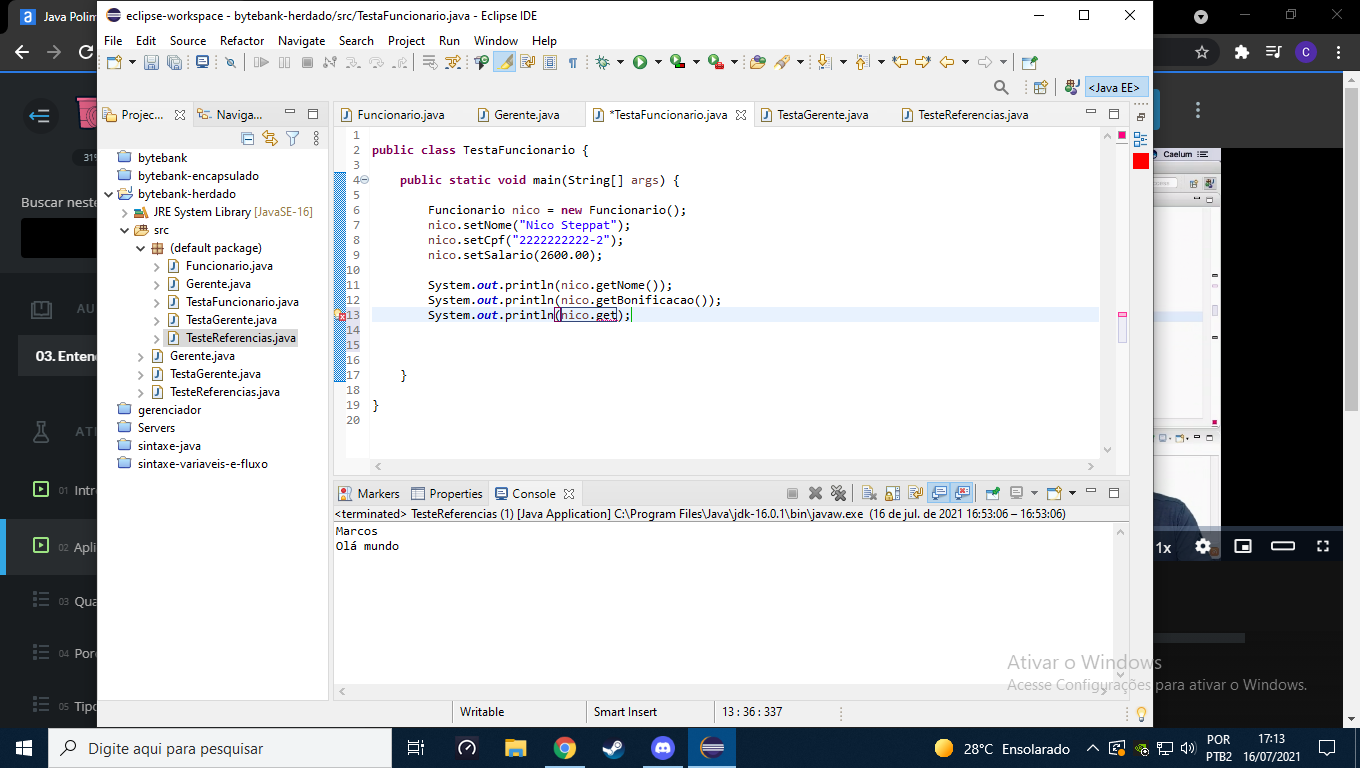Open the Run button dropdown arrow
This screenshot has width=1360, height=768.
[x=658, y=62]
